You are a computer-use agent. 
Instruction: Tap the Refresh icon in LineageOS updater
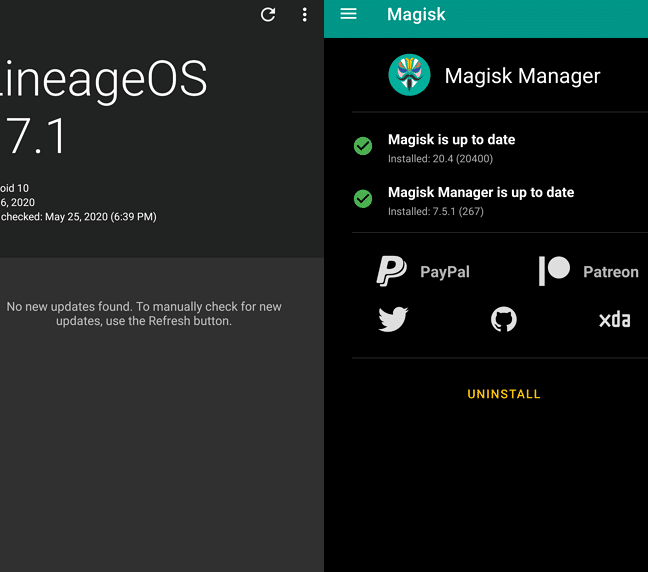(268, 15)
